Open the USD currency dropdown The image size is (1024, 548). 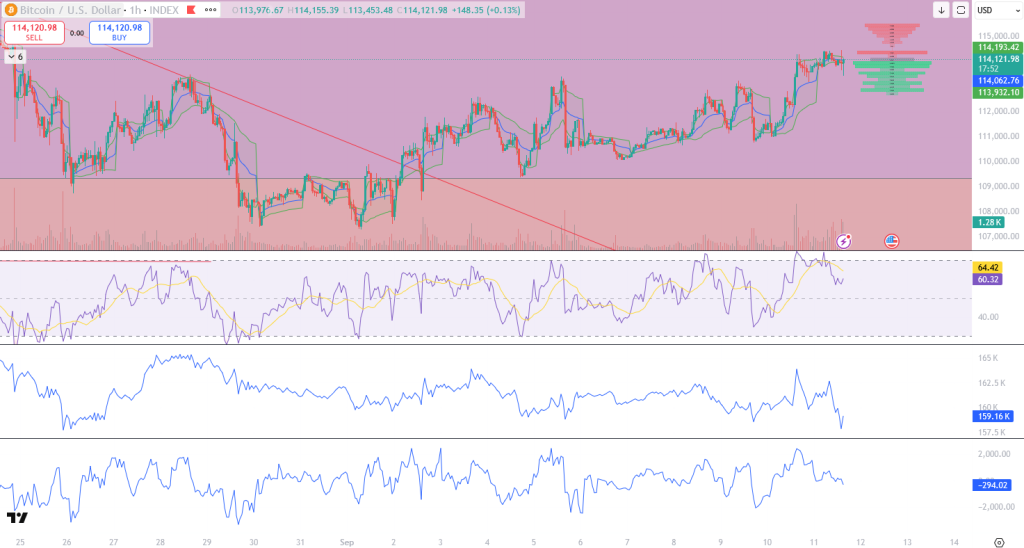click(997, 10)
